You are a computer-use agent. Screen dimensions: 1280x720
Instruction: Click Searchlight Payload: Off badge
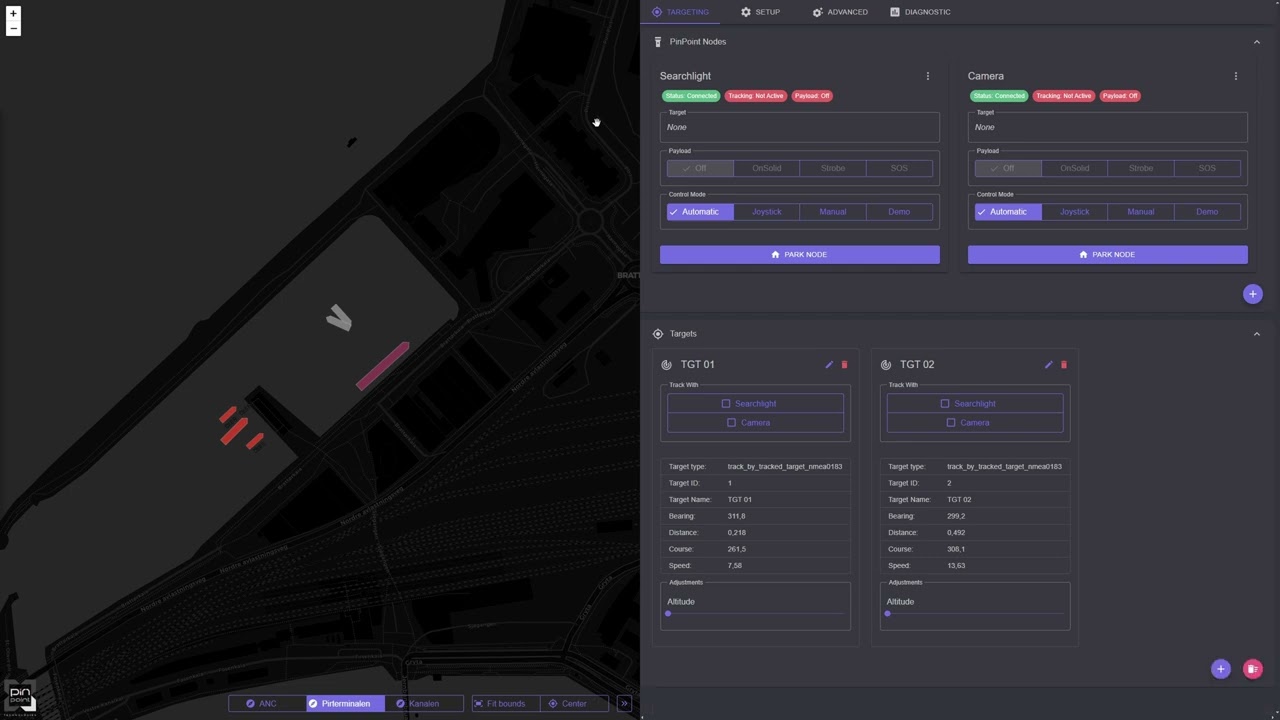[x=812, y=96]
